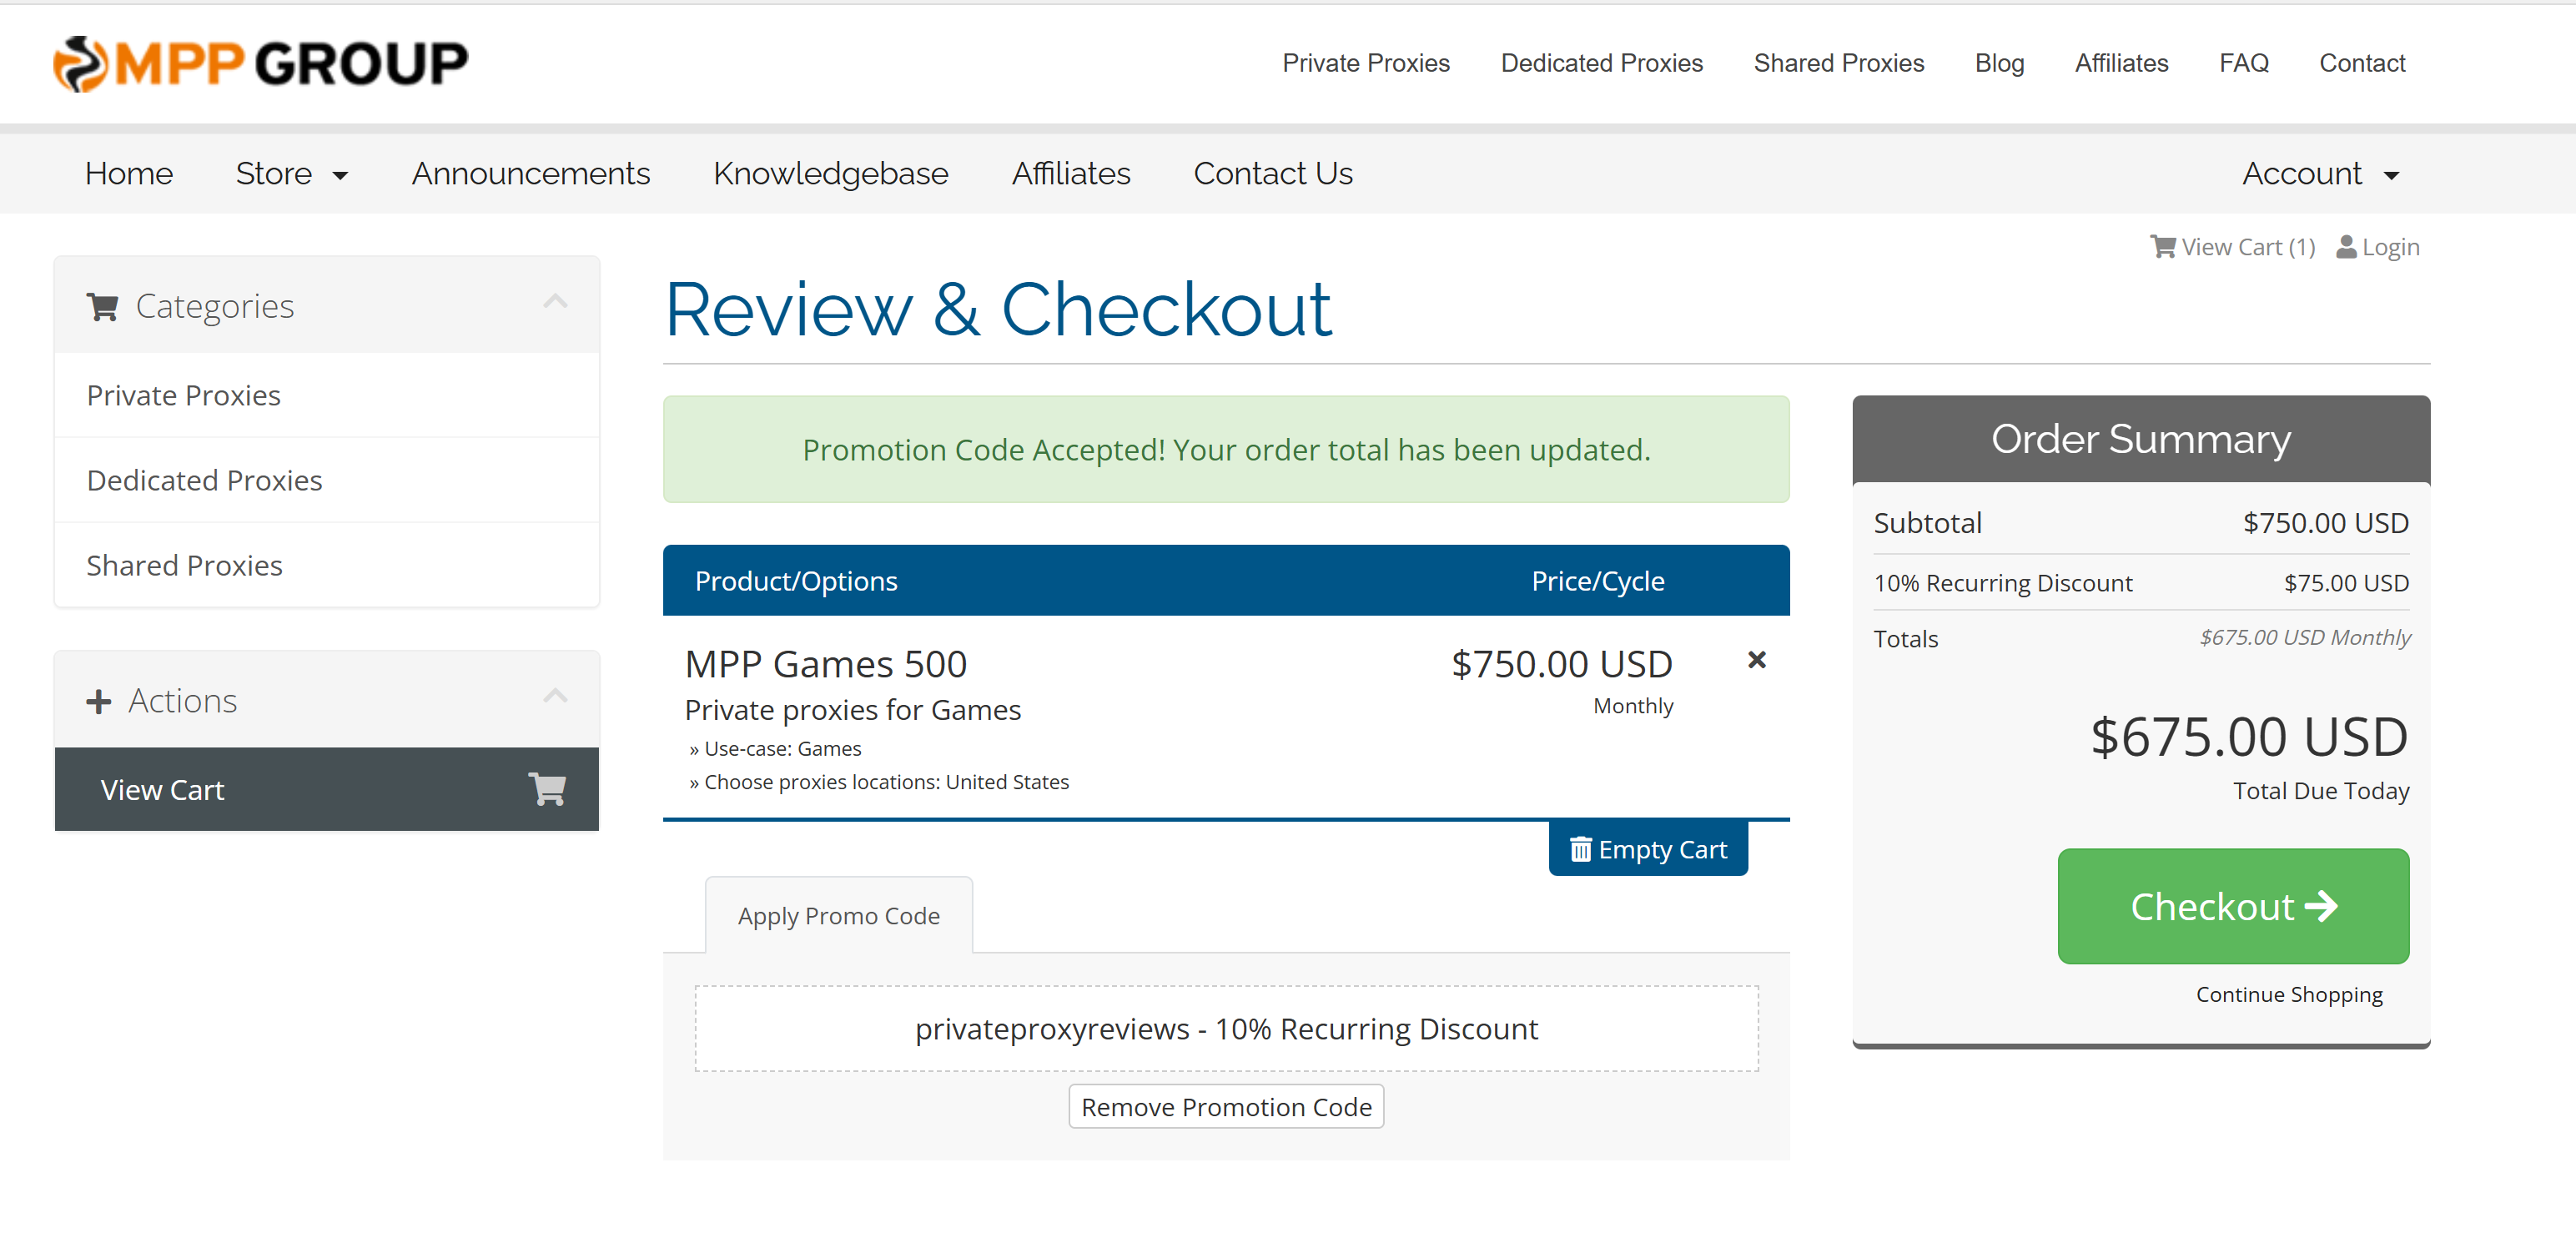
Task: Select the Apply Promo Code tab
Action: pos(838,916)
